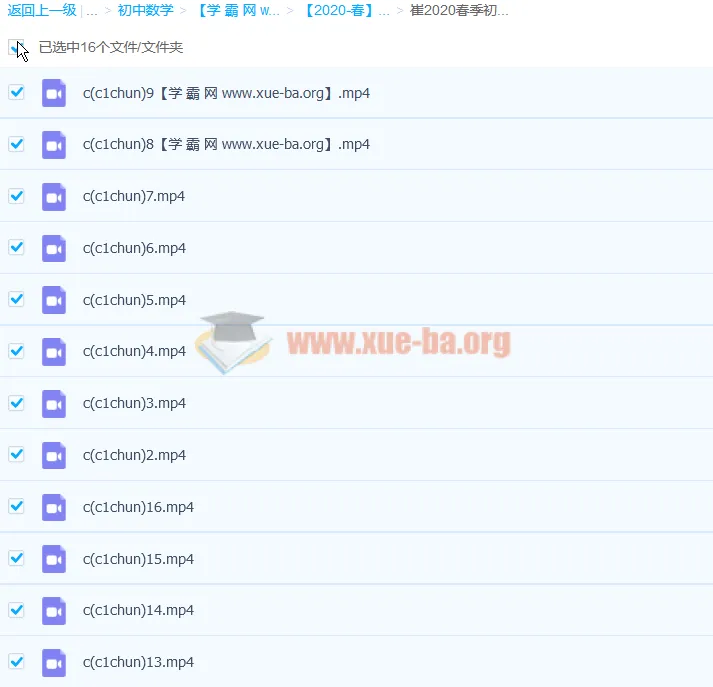Screen dimensions: 713x687
Task: Click video icon for c(c1chun)13.mp4
Action: point(53,662)
